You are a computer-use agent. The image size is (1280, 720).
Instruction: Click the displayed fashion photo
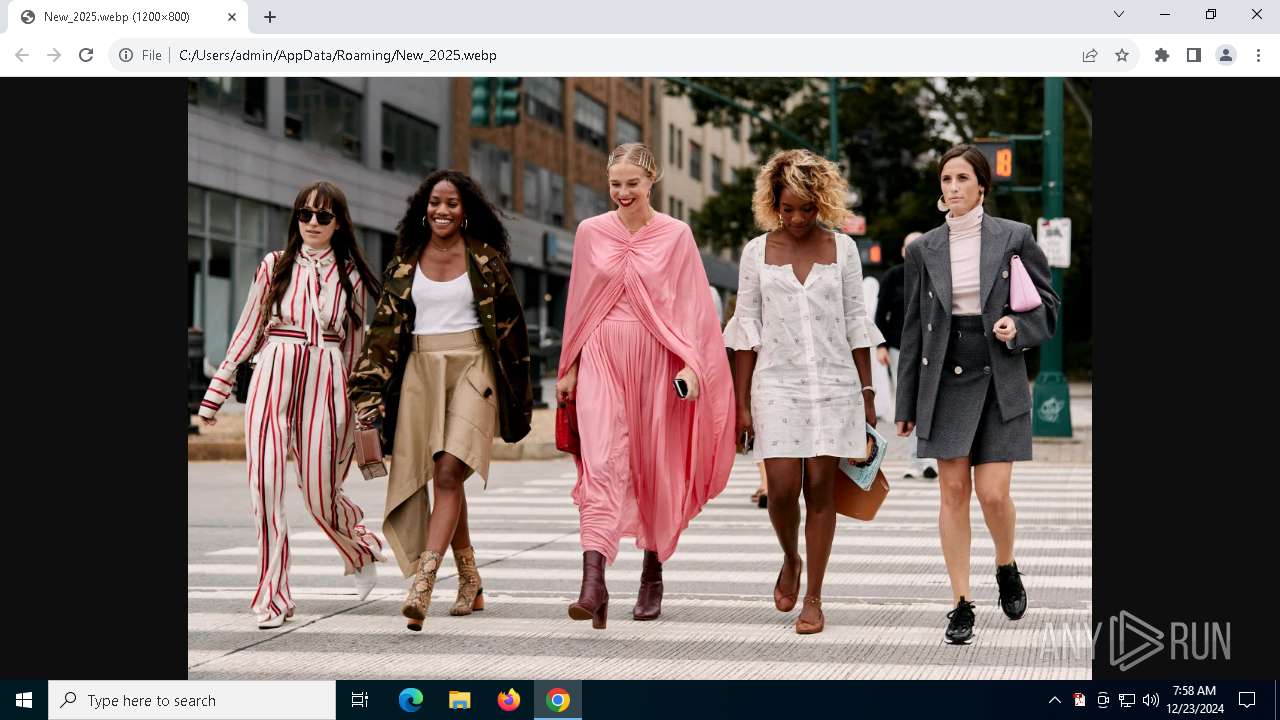[x=640, y=378]
